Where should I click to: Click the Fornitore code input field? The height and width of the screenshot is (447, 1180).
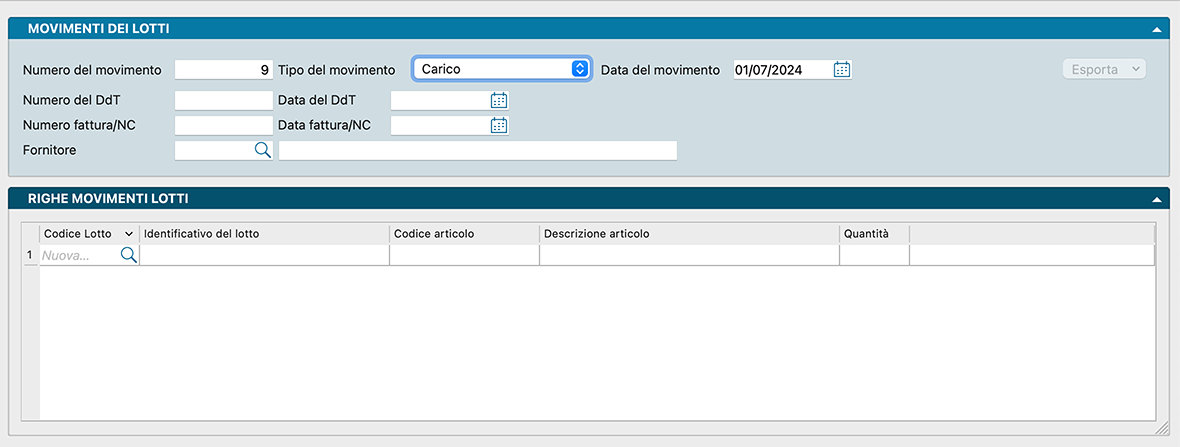pos(212,150)
